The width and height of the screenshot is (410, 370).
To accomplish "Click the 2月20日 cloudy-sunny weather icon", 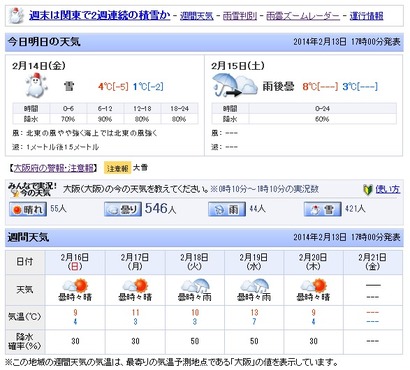I will pos(313,286).
